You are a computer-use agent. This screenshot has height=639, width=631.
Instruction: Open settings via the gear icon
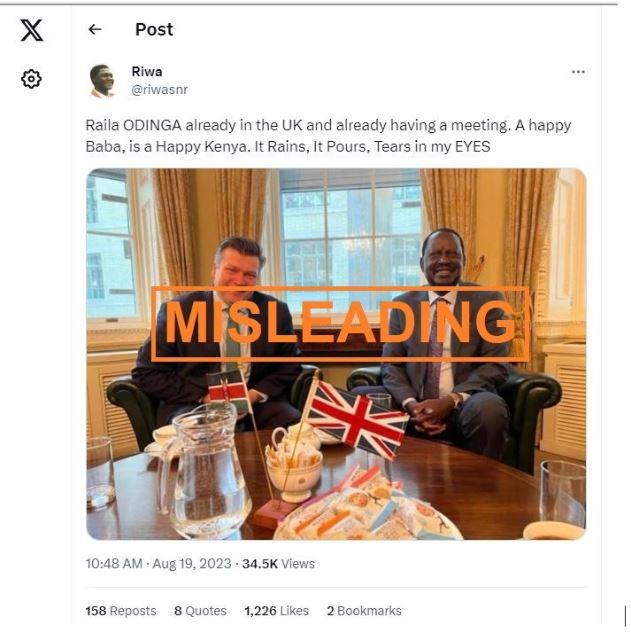tap(31, 79)
